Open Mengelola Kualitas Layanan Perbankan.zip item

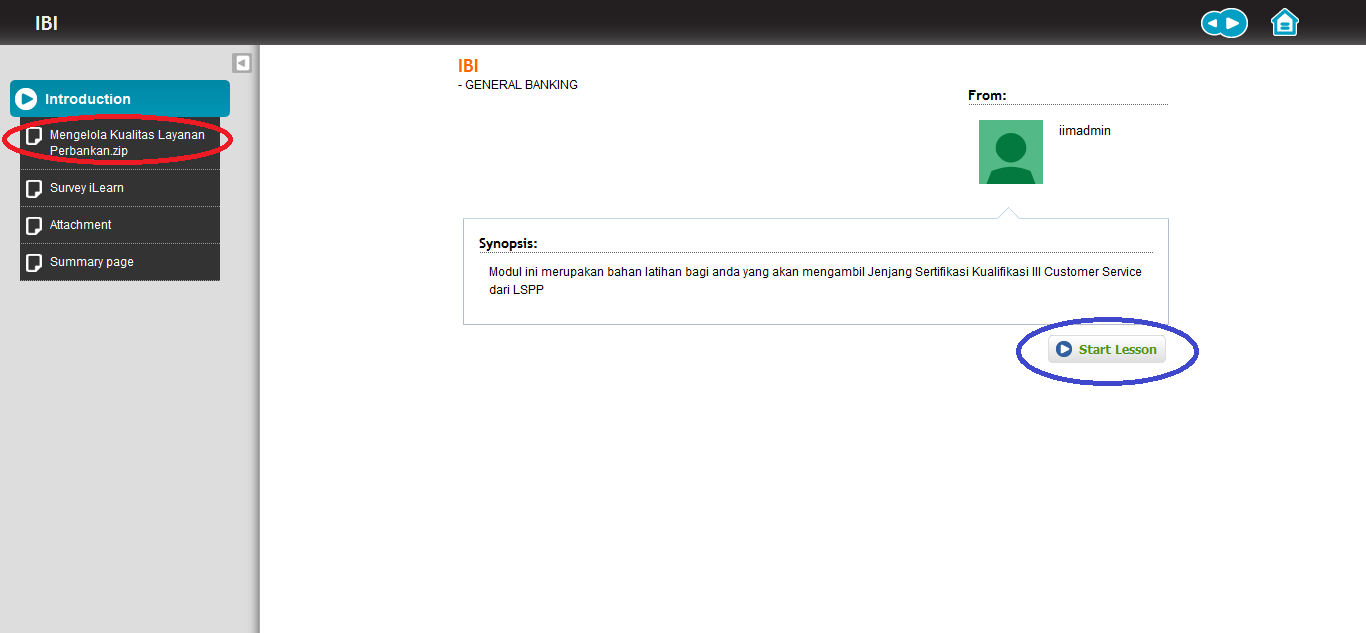pyautogui.click(x=120, y=143)
